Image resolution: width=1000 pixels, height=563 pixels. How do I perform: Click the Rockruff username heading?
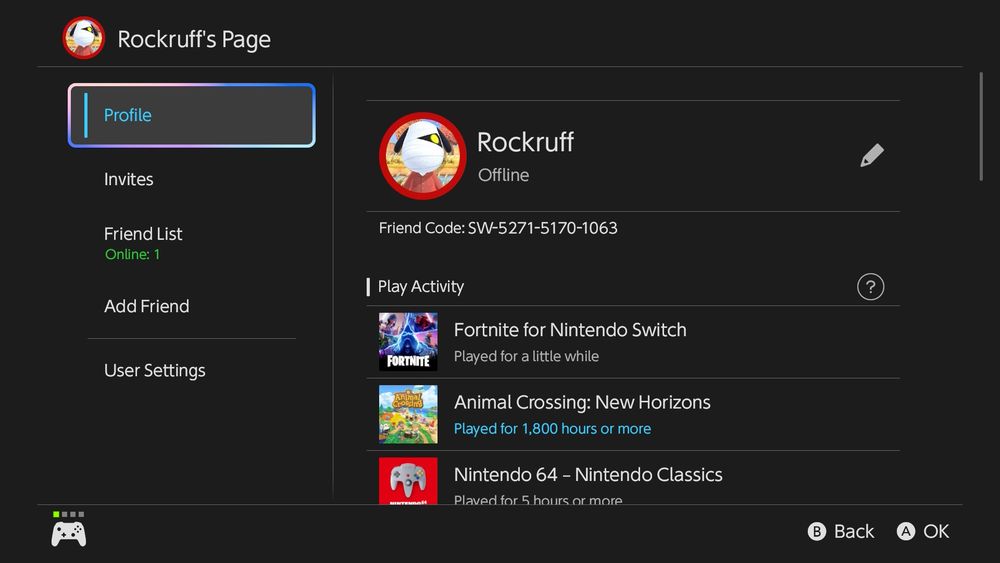526,142
